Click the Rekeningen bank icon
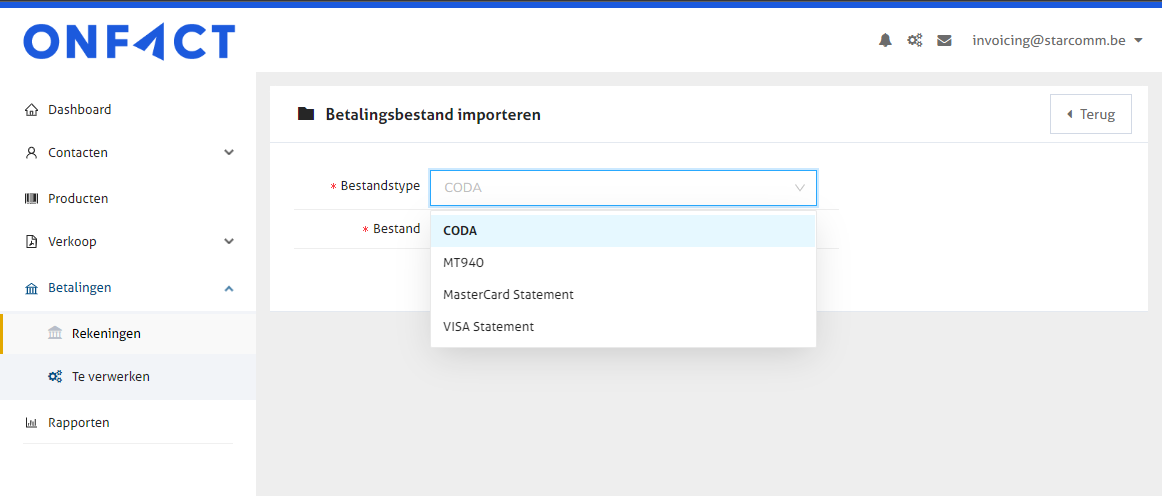 55,333
